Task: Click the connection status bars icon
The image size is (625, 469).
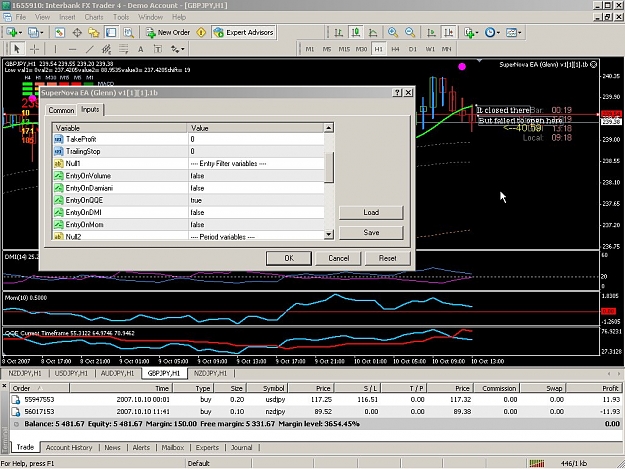Action: click(537, 463)
